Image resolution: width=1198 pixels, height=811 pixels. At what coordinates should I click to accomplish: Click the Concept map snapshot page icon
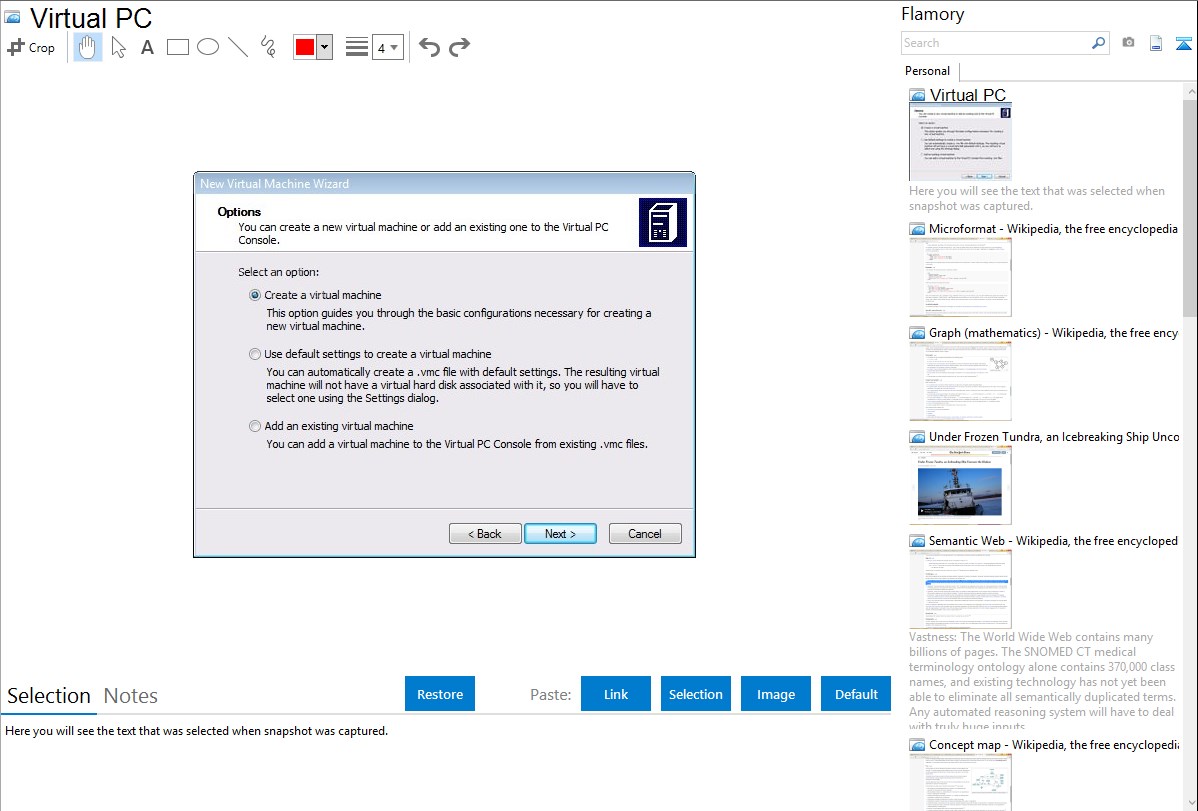click(917, 744)
